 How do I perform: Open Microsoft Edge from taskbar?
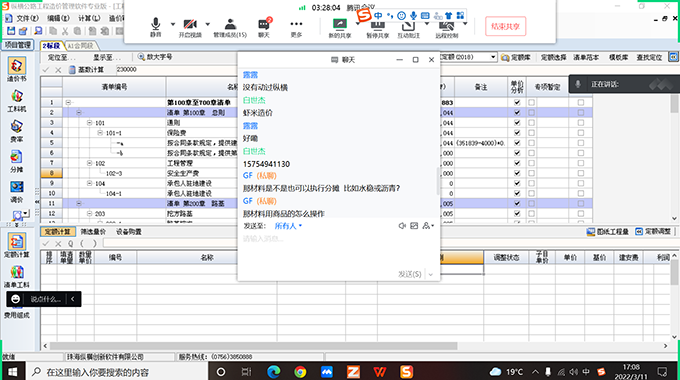coord(274,372)
